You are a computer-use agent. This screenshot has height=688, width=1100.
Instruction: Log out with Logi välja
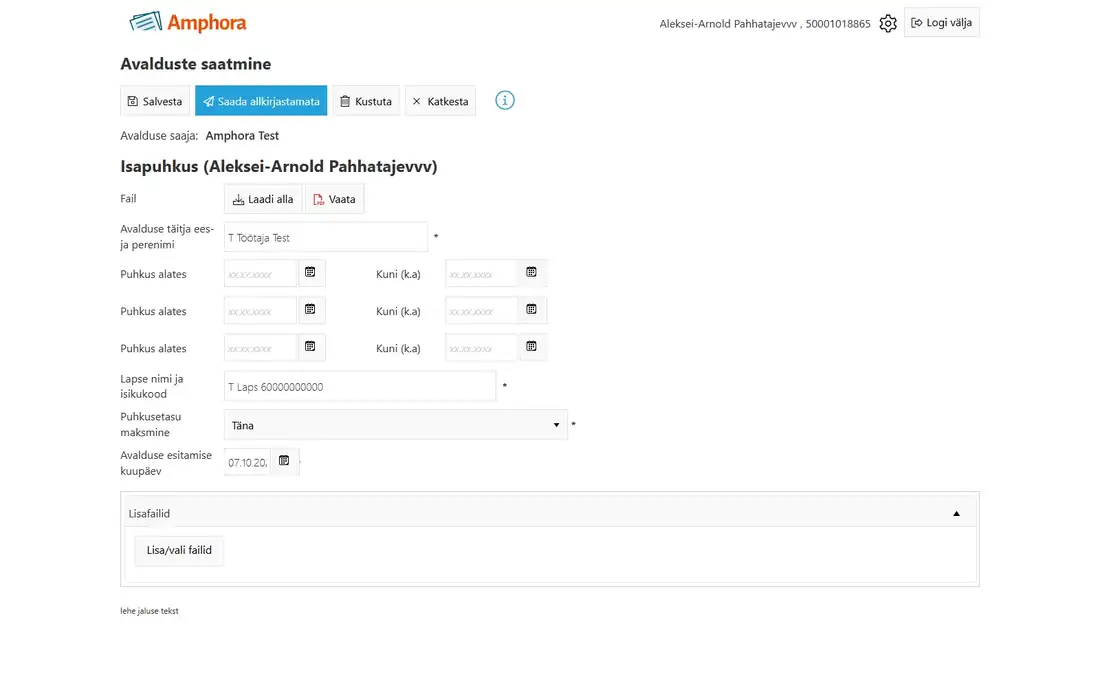pos(941,22)
